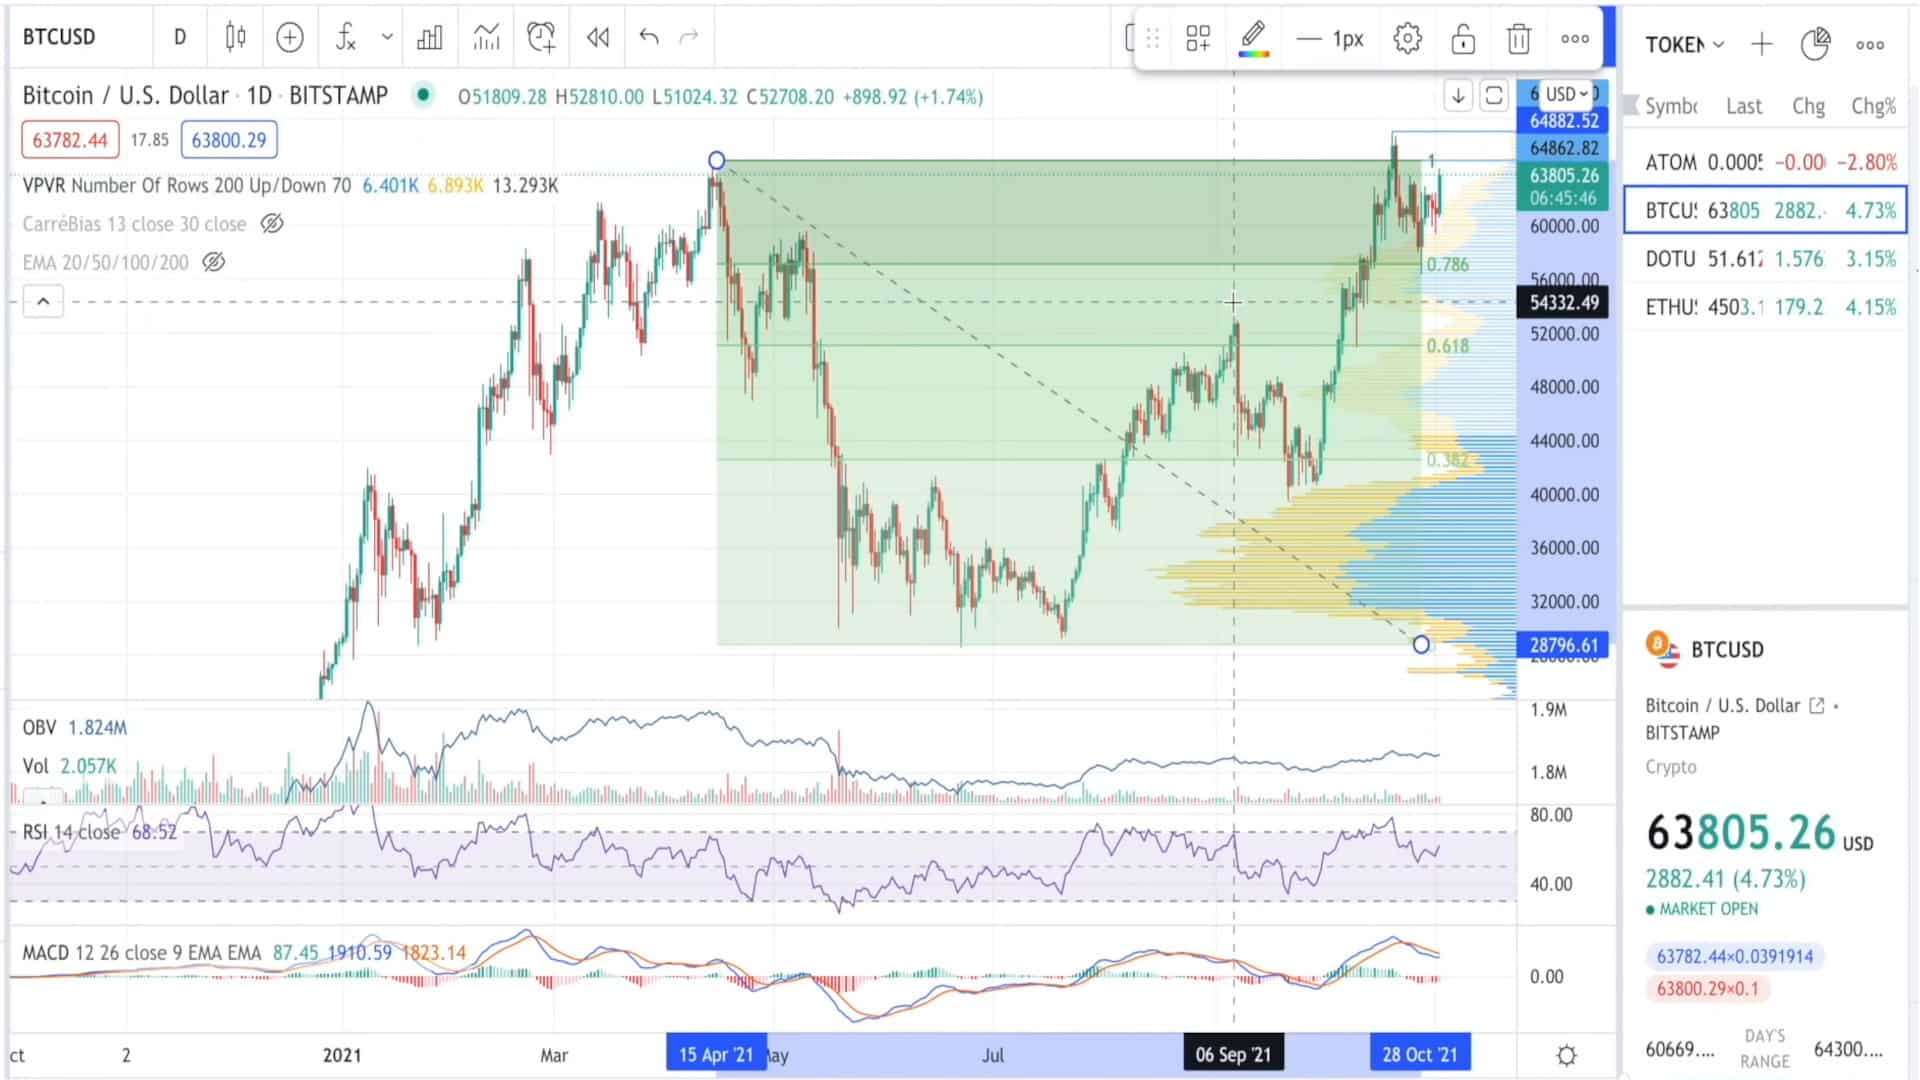The width and height of the screenshot is (1920, 1080).
Task: Click the 06 Sep '21 crosshair date label
Action: 1233,1054
